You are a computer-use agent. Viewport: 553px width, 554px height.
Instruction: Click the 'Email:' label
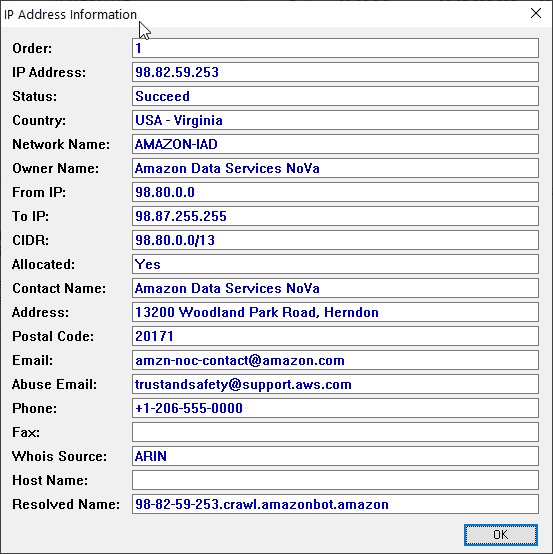click(x=33, y=361)
